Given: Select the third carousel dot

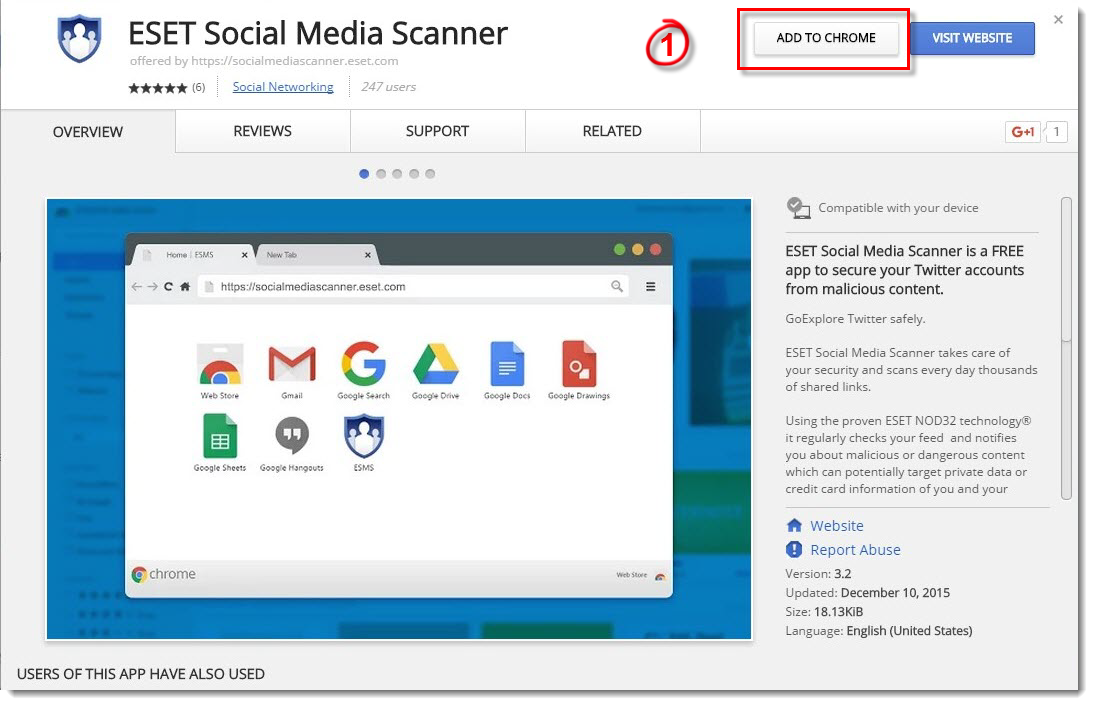Looking at the screenshot, I should pyautogui.click(x=397, y=174).
